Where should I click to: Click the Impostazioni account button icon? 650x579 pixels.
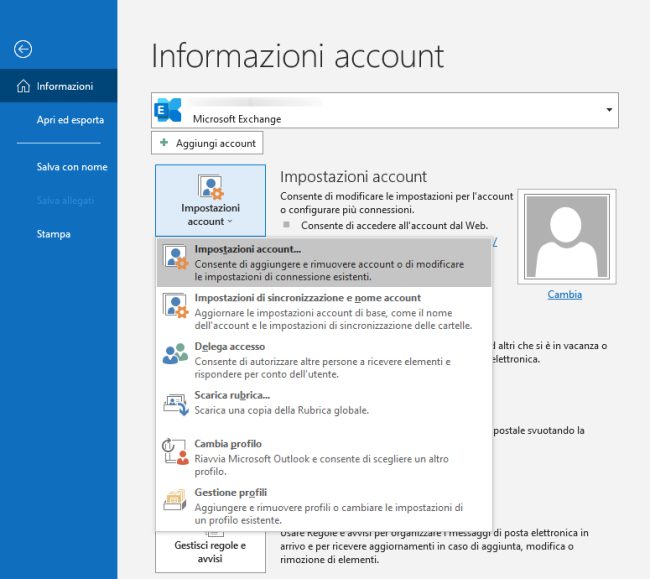click(211, 187)
